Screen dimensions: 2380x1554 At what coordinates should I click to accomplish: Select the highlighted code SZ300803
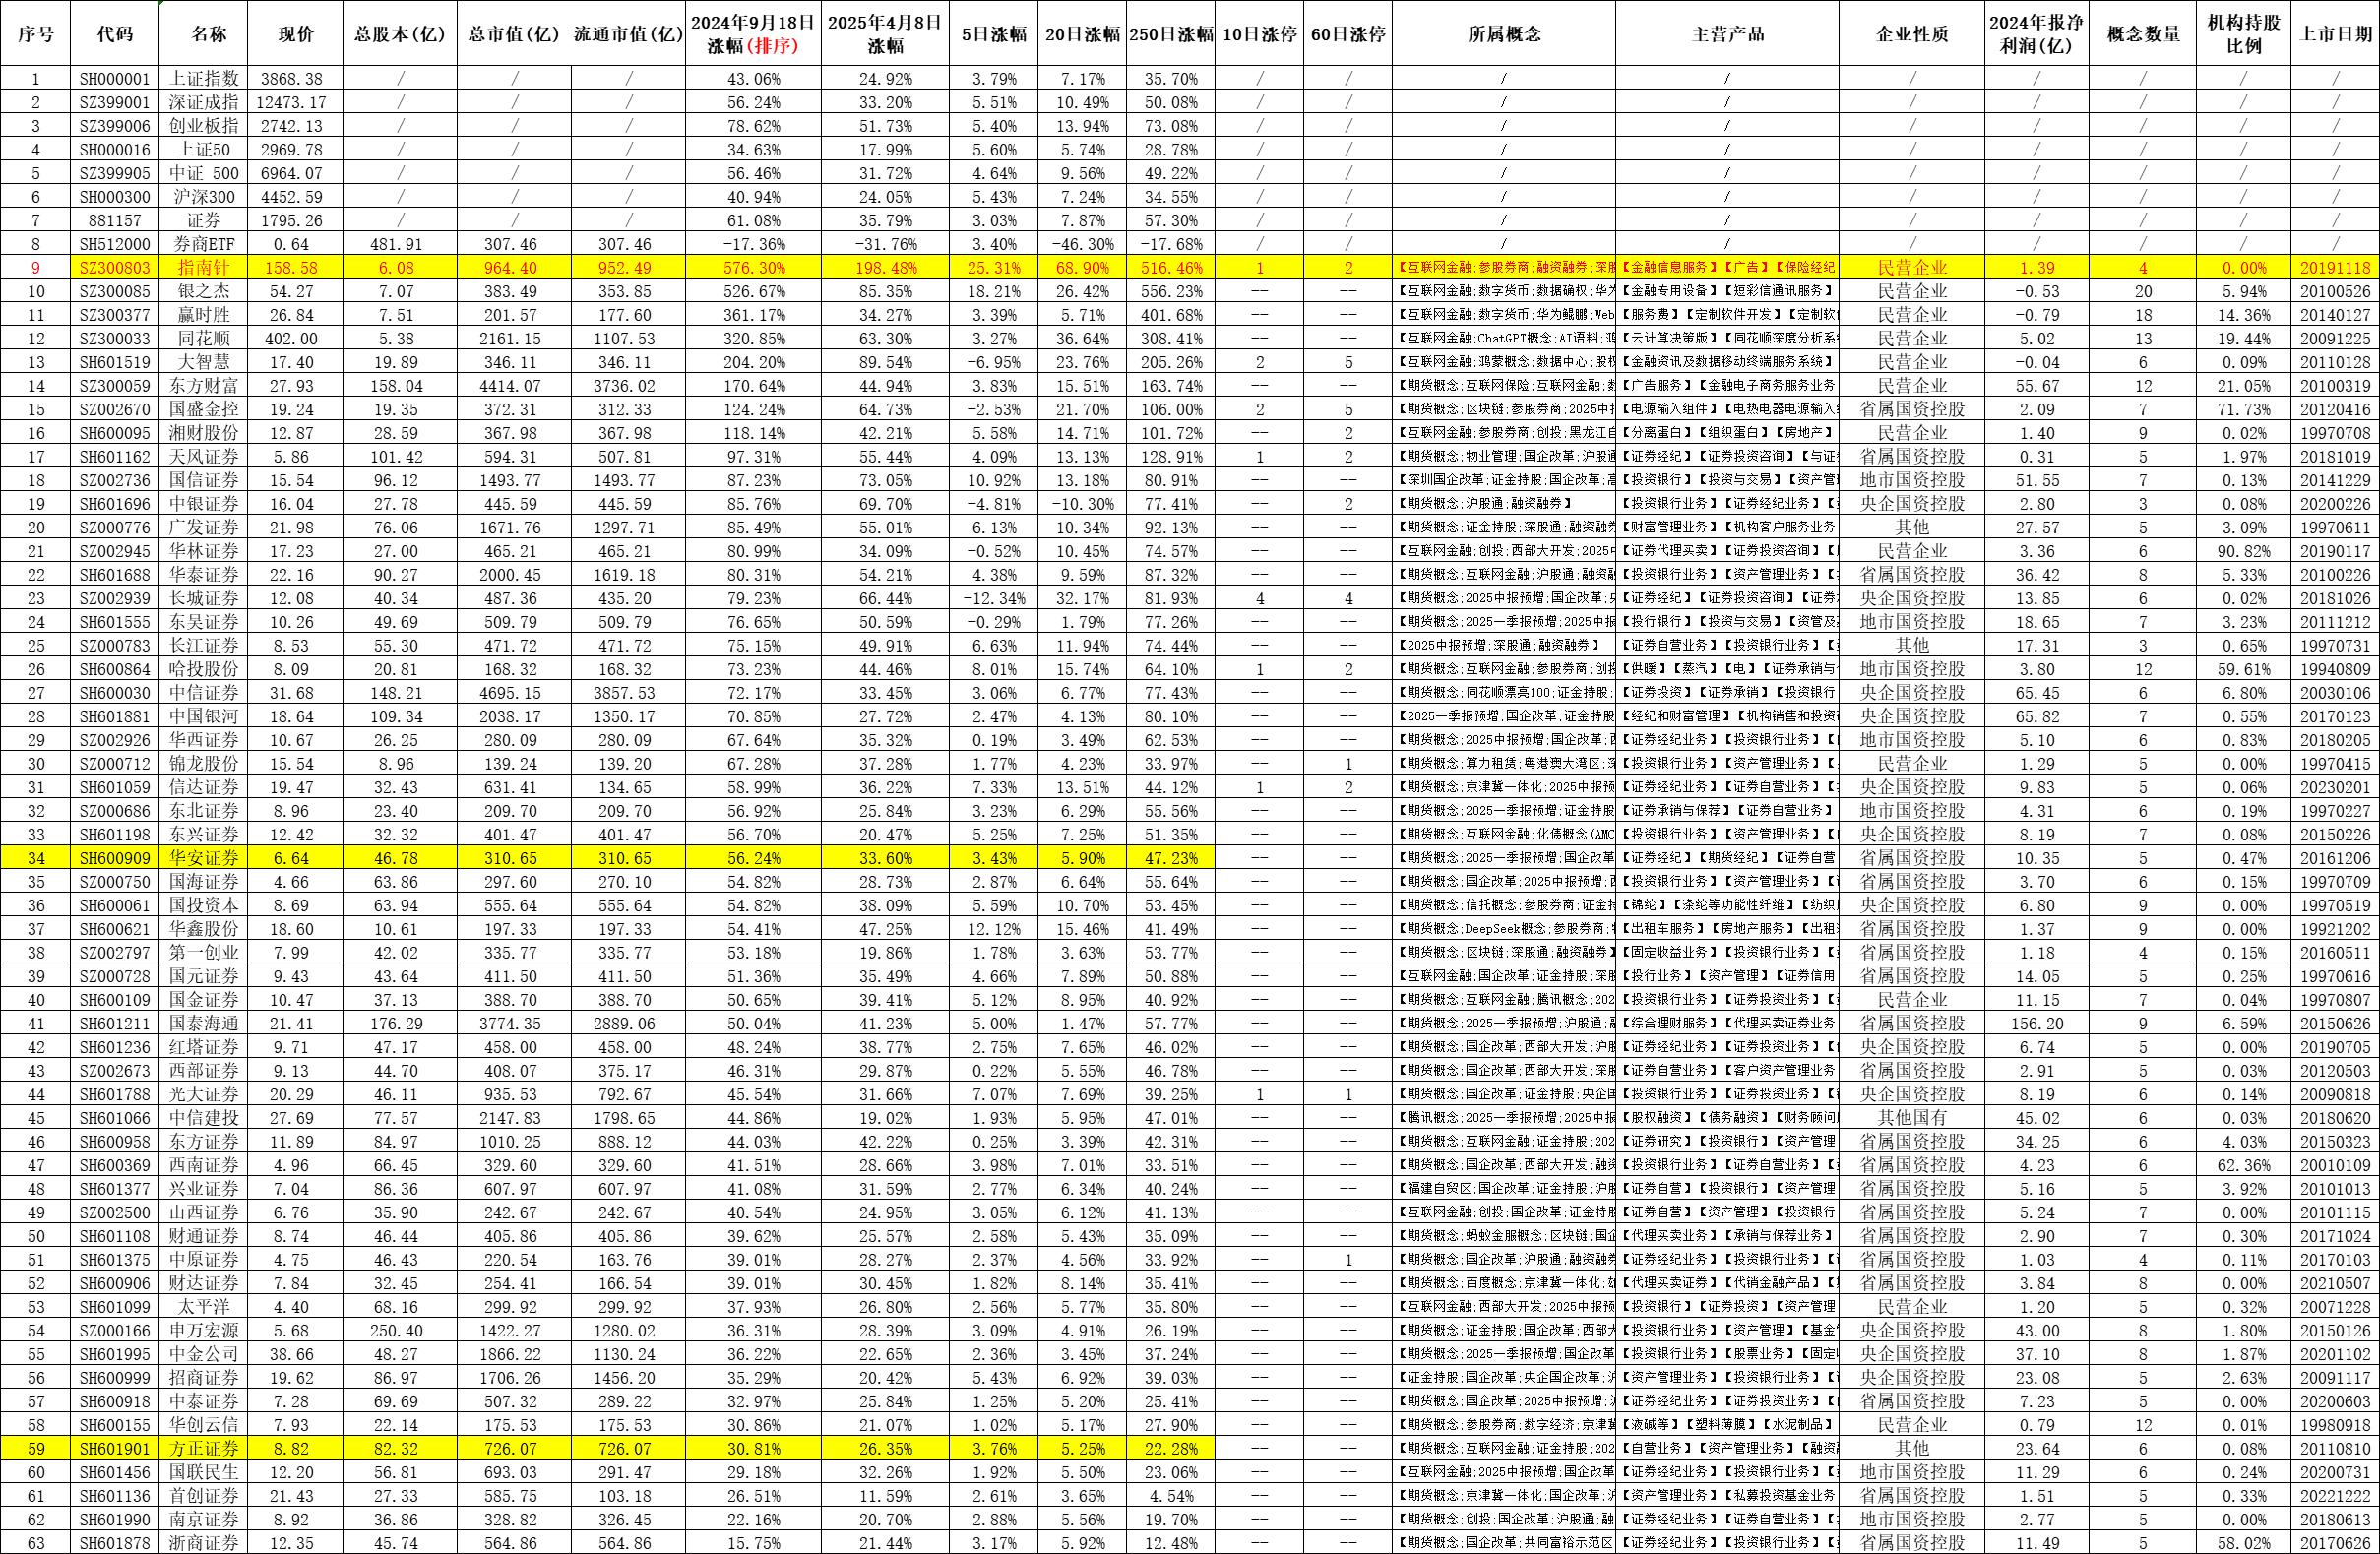[x=114, y=268]
